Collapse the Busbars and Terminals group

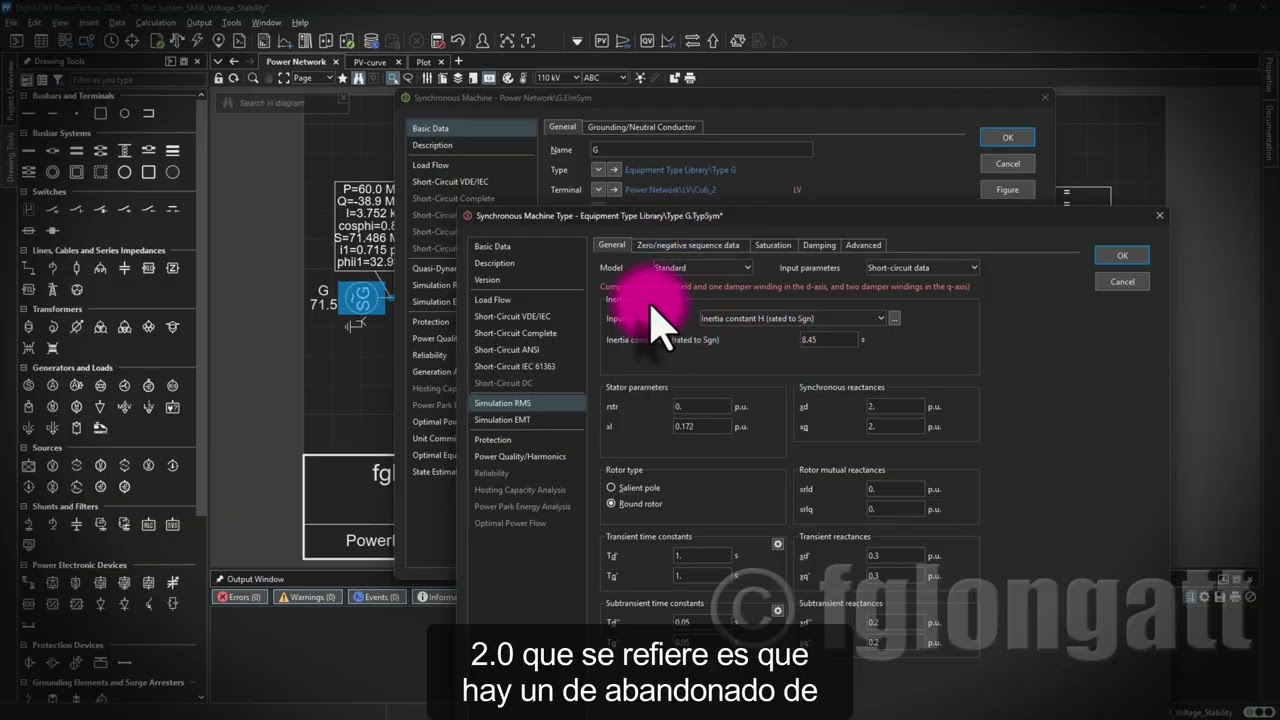tap(25, 96)
